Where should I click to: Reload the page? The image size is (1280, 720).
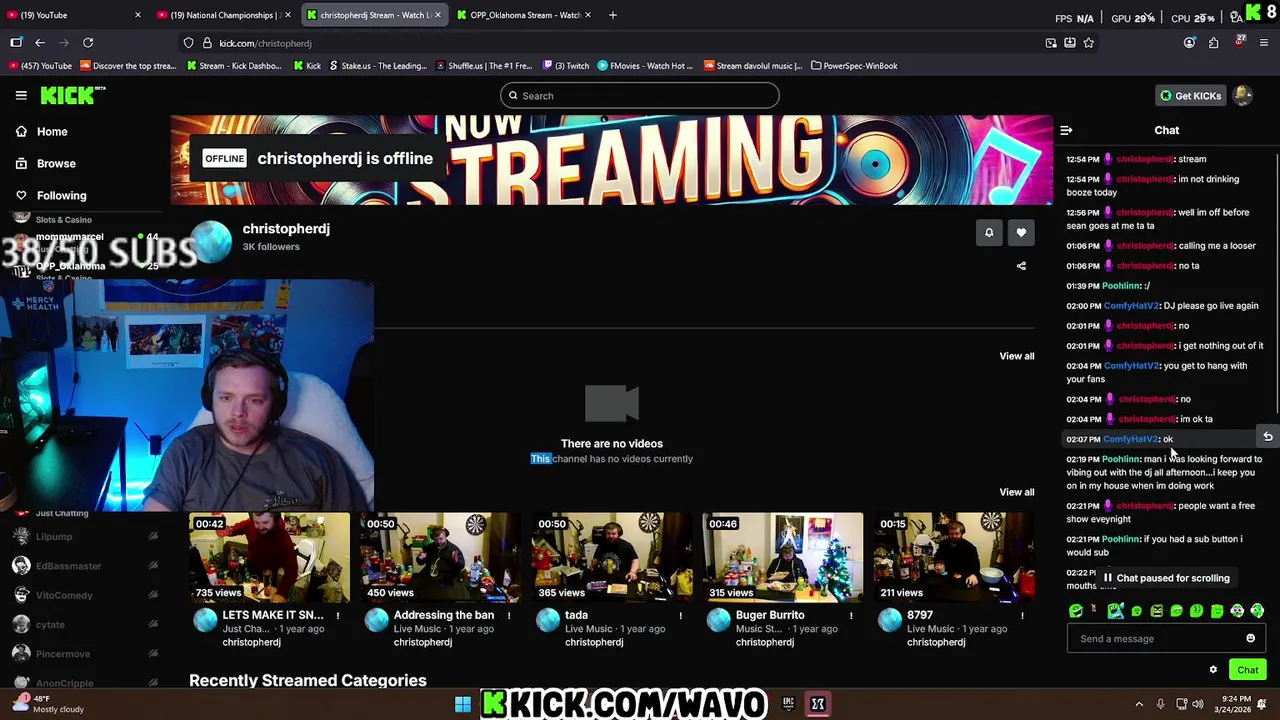coord(88,43)
